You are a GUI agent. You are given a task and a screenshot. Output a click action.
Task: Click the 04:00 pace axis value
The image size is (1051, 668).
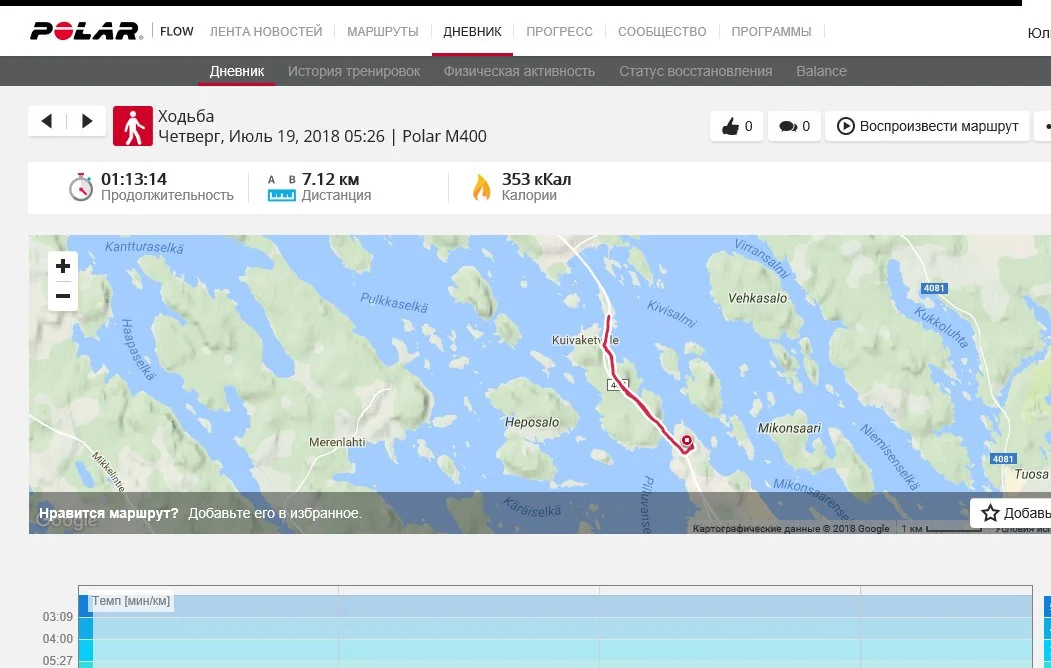[58, 639]
